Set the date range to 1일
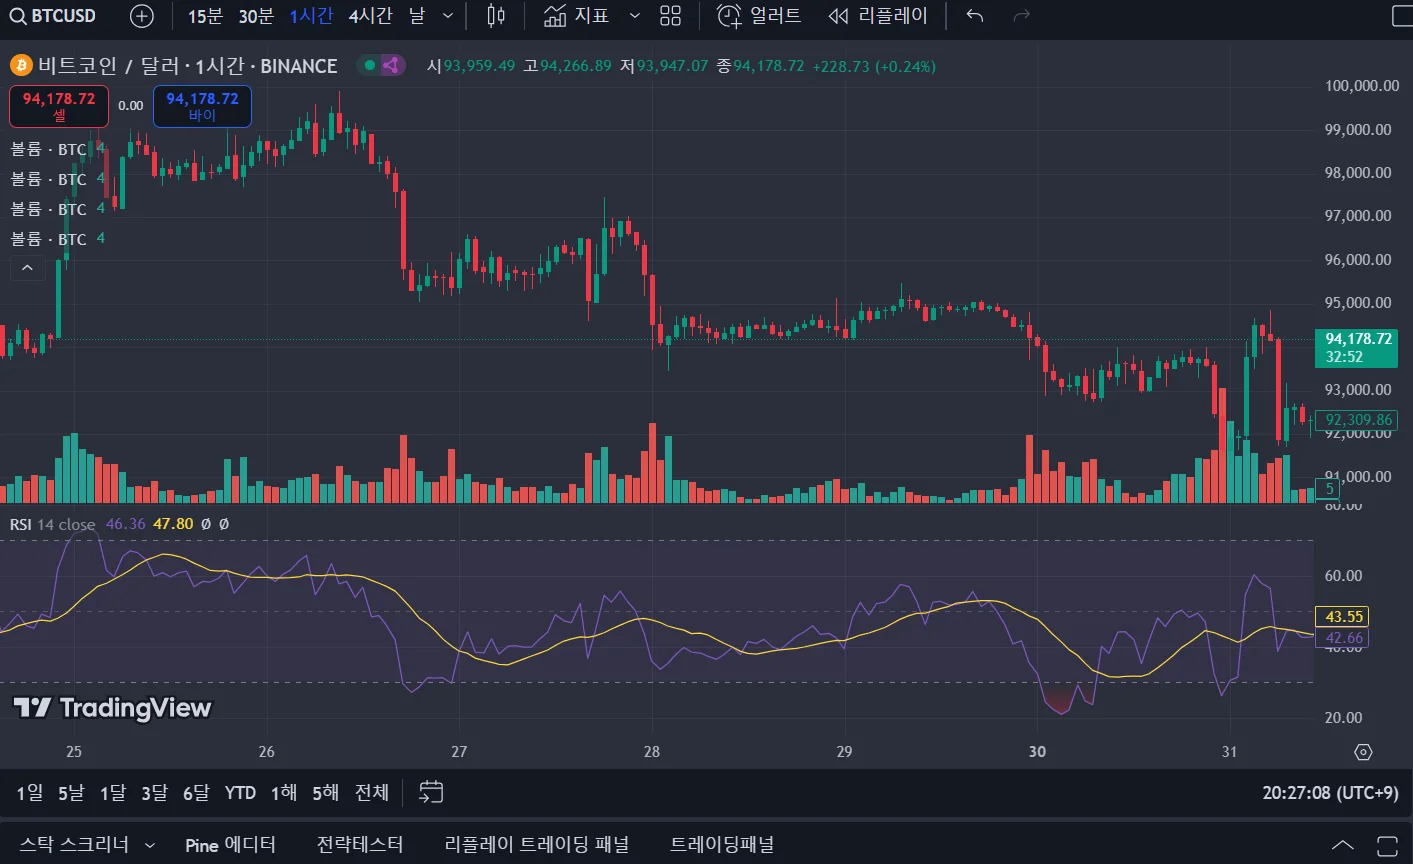1413x864 pixels. tap(30, 792)
